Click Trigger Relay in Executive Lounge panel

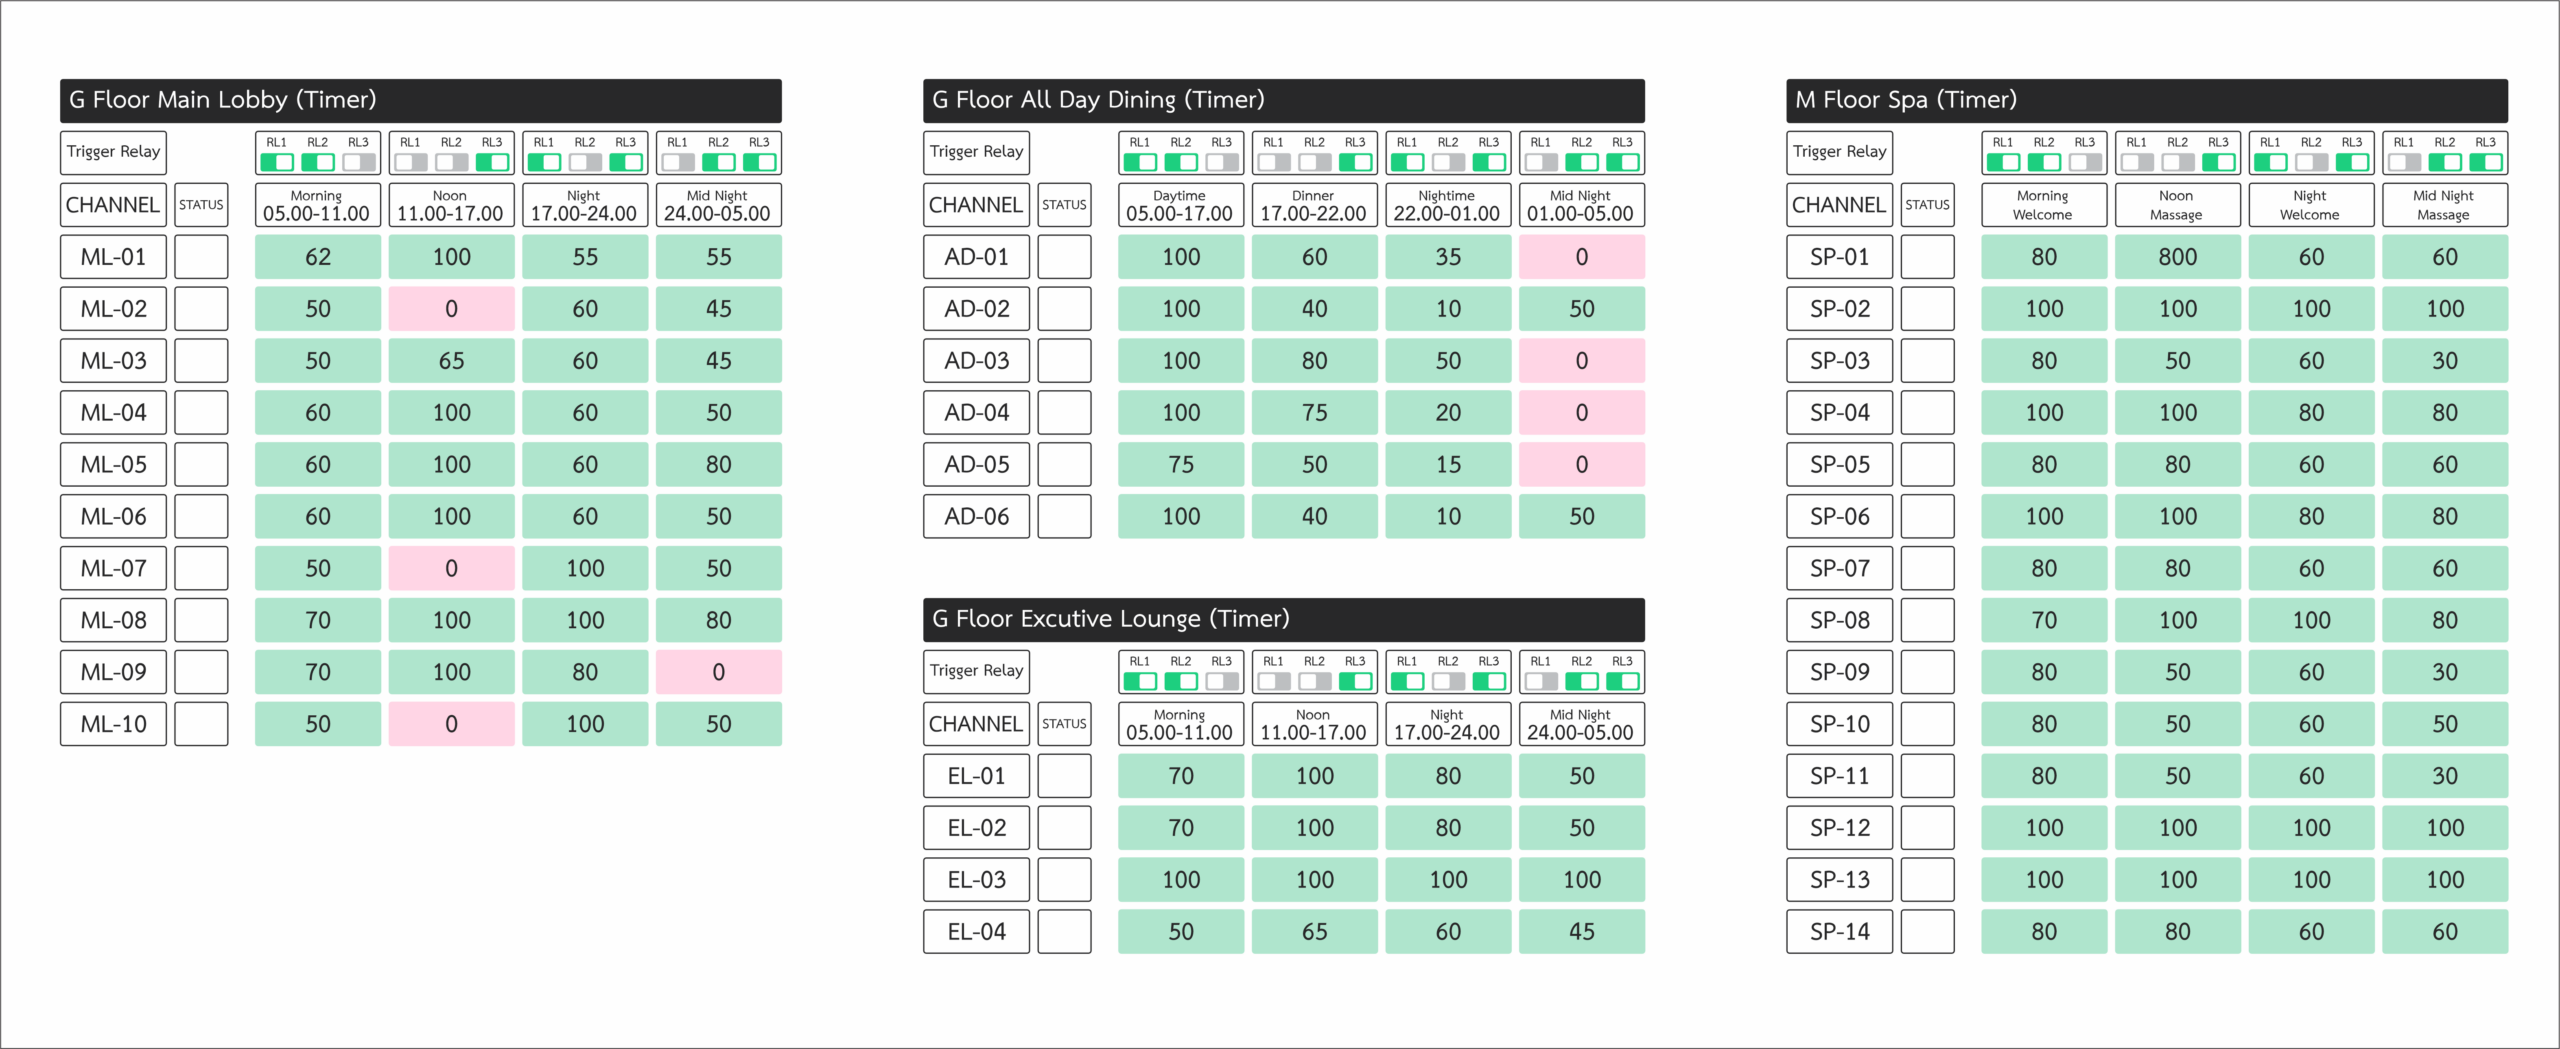pos(976,671)
